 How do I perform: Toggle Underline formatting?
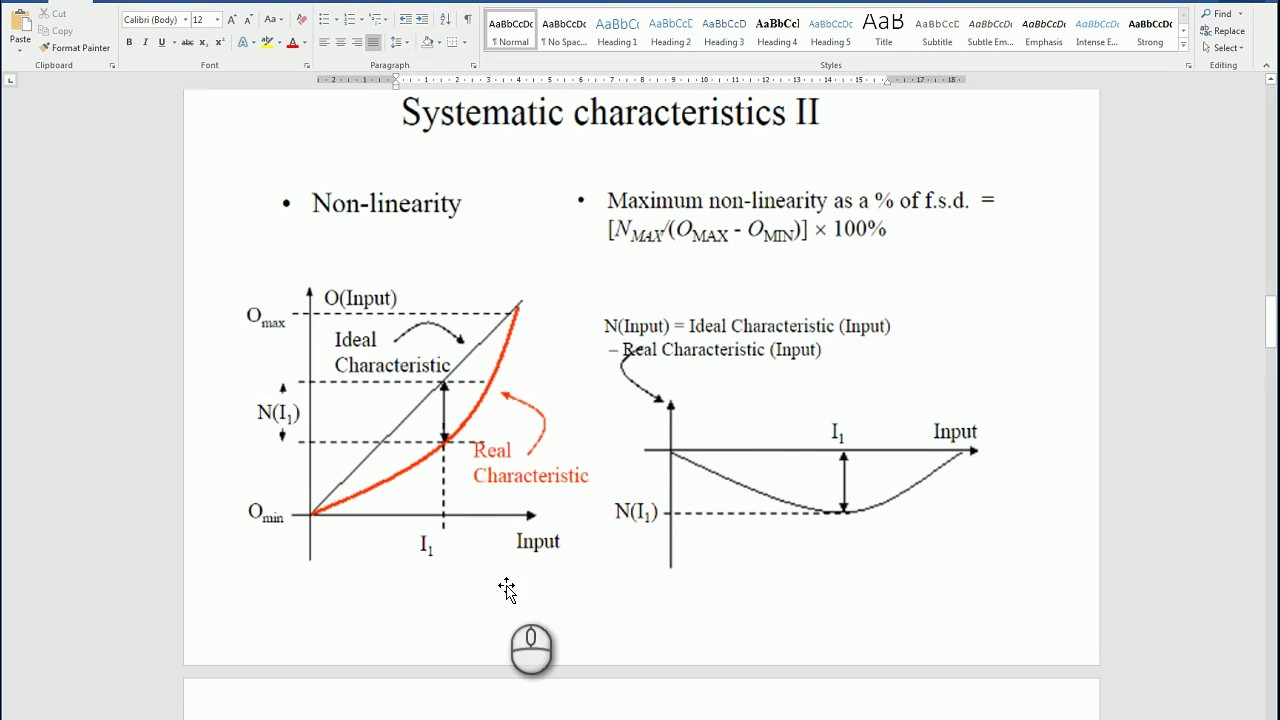[x=161, y=43]
